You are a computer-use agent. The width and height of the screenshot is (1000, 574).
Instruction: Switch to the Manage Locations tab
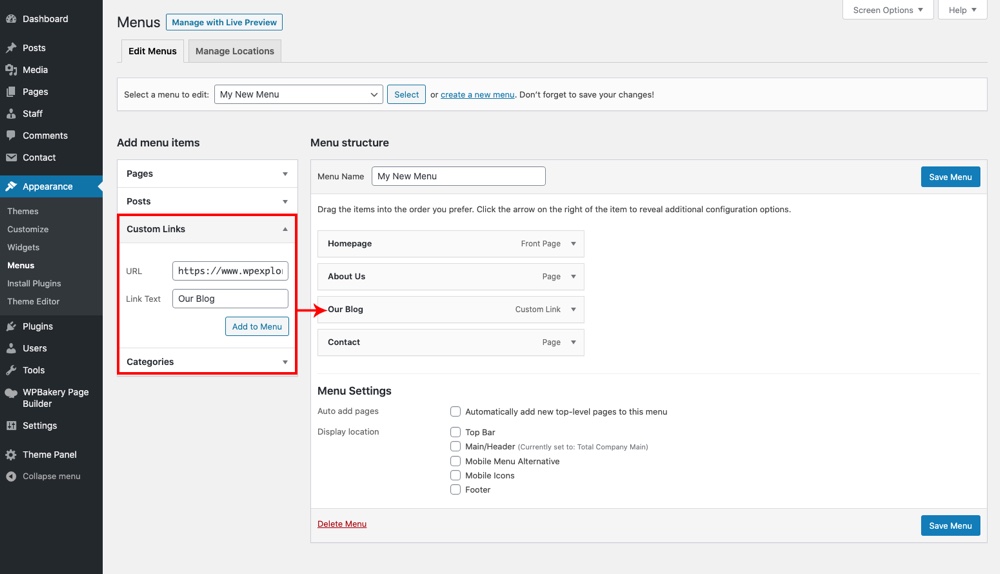pos(235,51)
